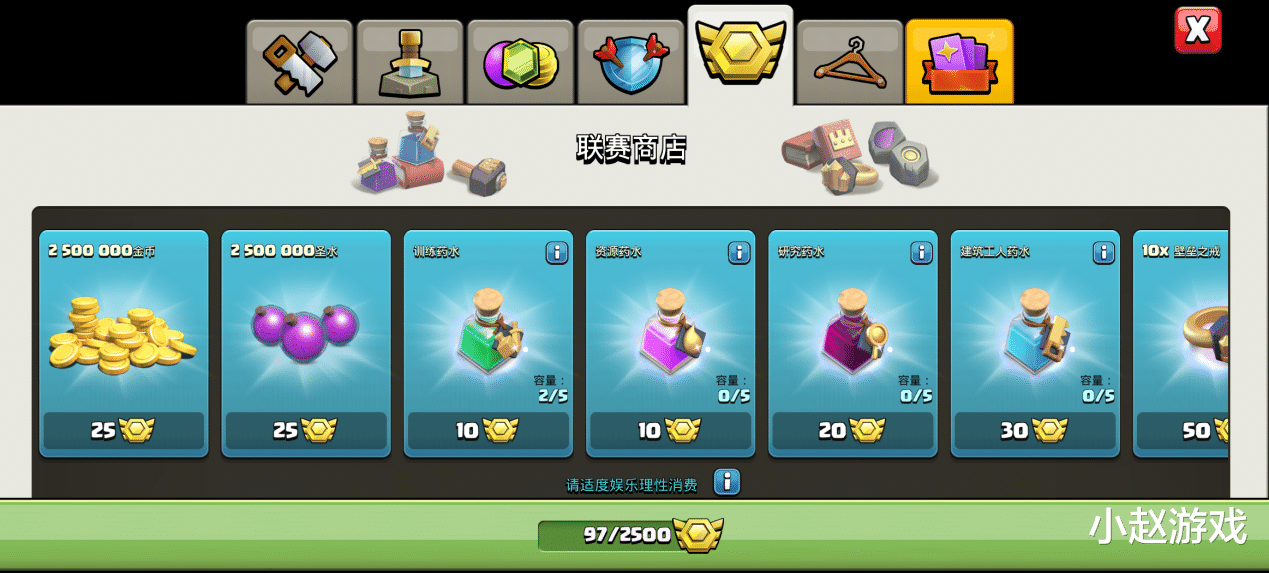
Task: Show info for the pink resource potion
Action: tap(739, 253)
